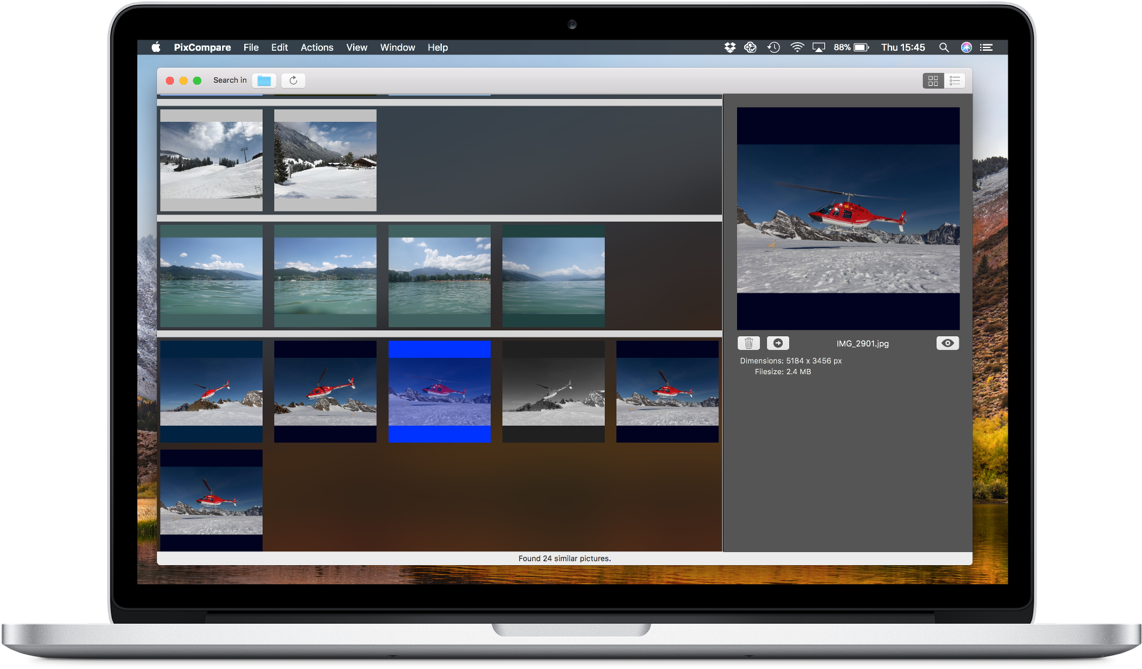Click the refresh comparison icon
The image size is (1142, 669).
pos(293,80)
